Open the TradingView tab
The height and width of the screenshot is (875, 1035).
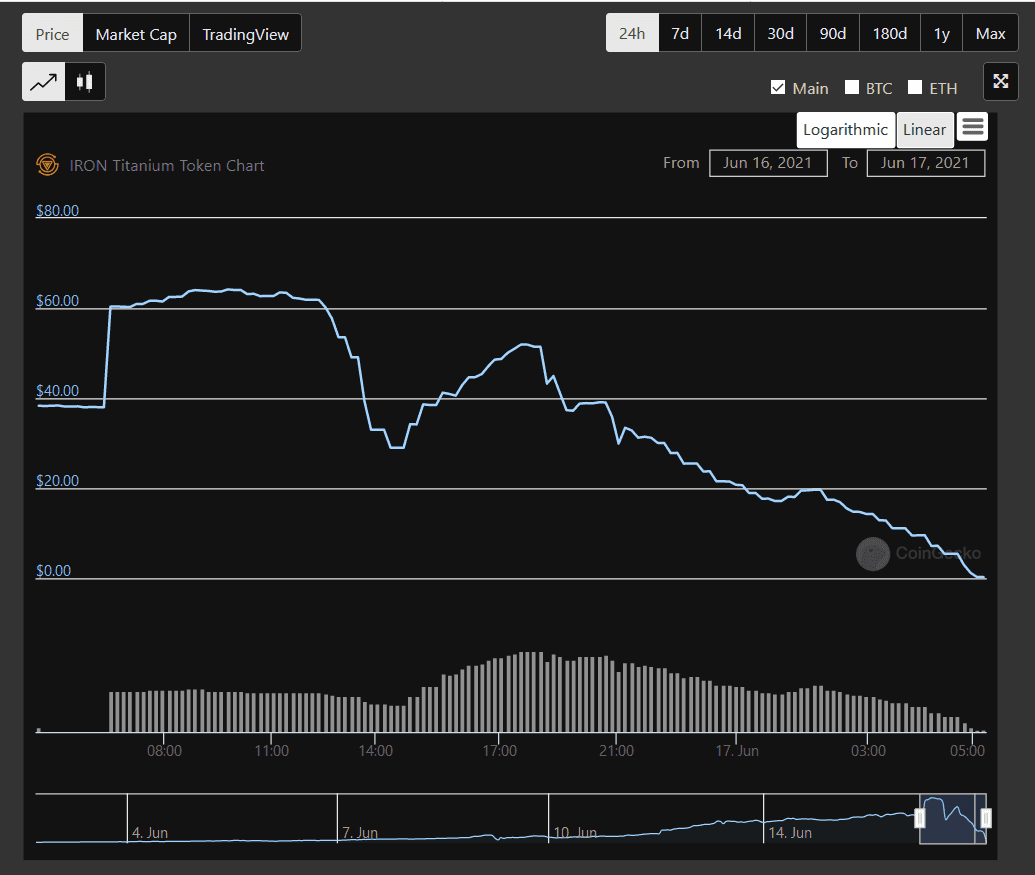[x=245, y=34]
